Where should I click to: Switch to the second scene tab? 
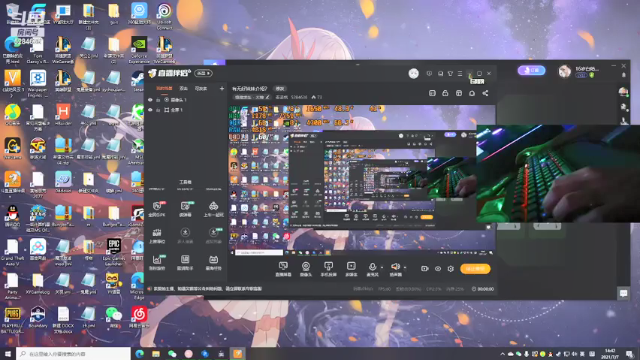[183, 88]
